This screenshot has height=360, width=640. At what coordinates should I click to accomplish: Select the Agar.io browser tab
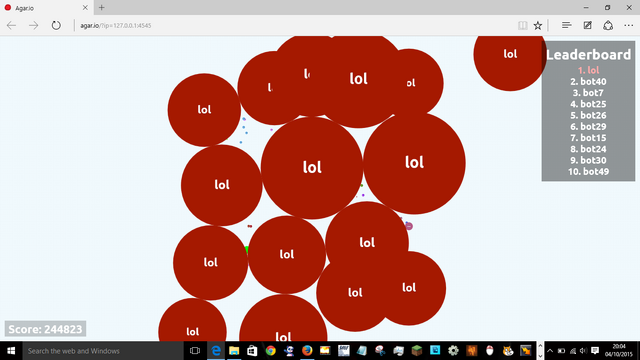point(46,8)
